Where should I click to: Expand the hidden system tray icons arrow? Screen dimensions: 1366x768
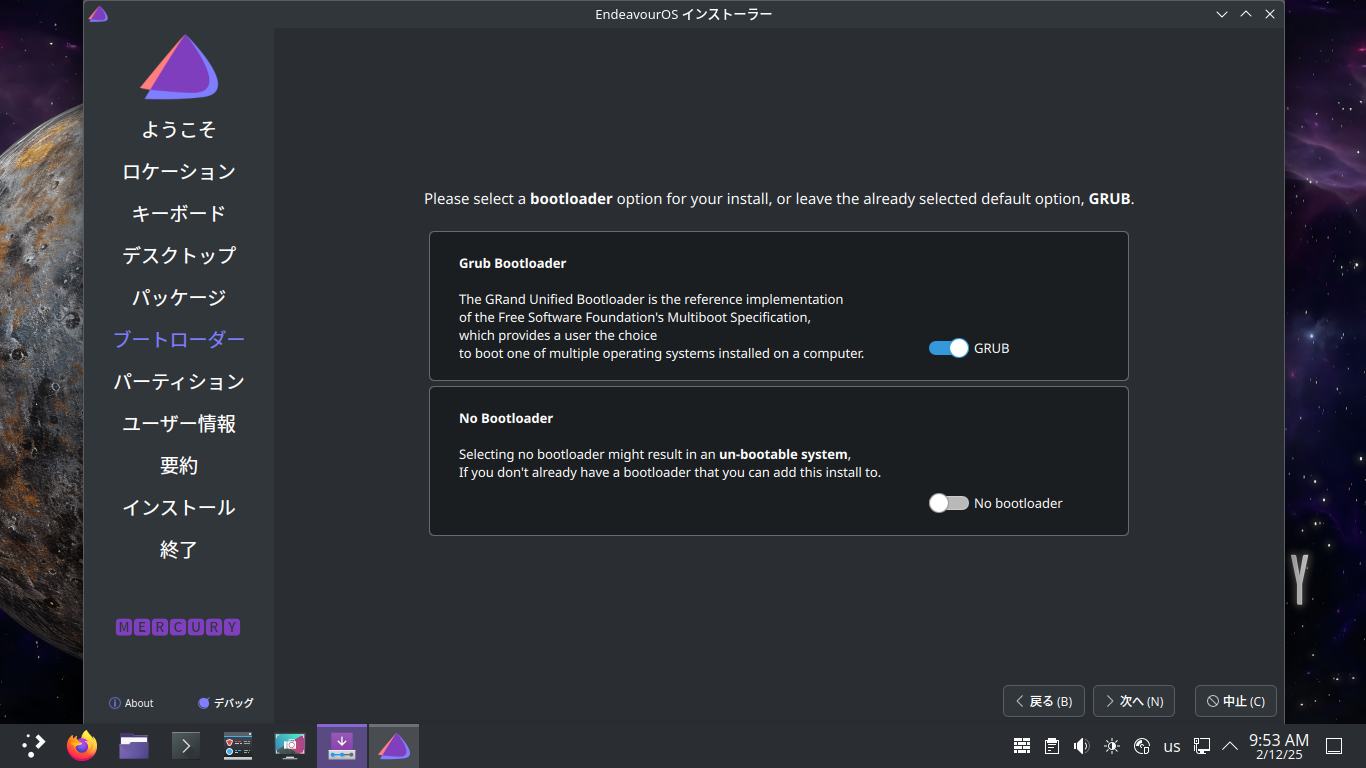point(1230,745)
